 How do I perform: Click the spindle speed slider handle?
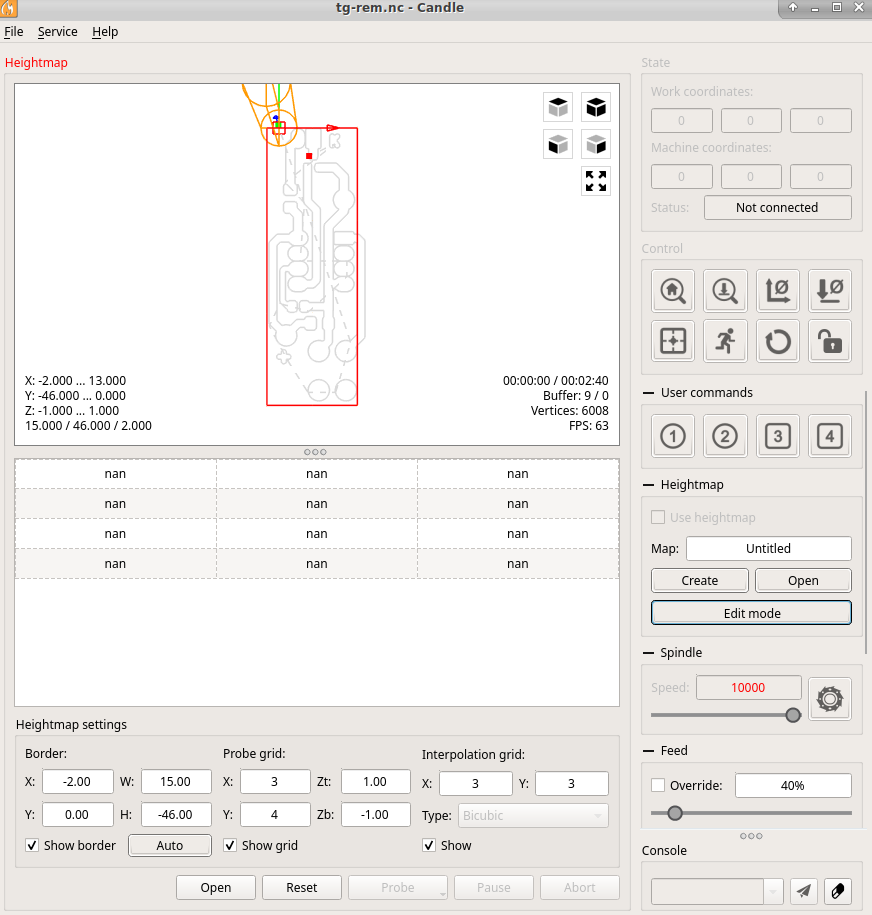pyautogui.click(x=793, y=715)
